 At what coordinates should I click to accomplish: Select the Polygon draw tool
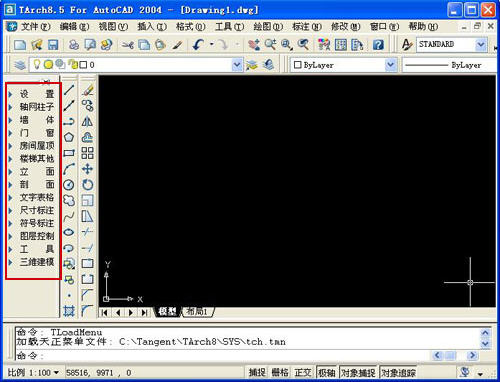coord(69,137)
